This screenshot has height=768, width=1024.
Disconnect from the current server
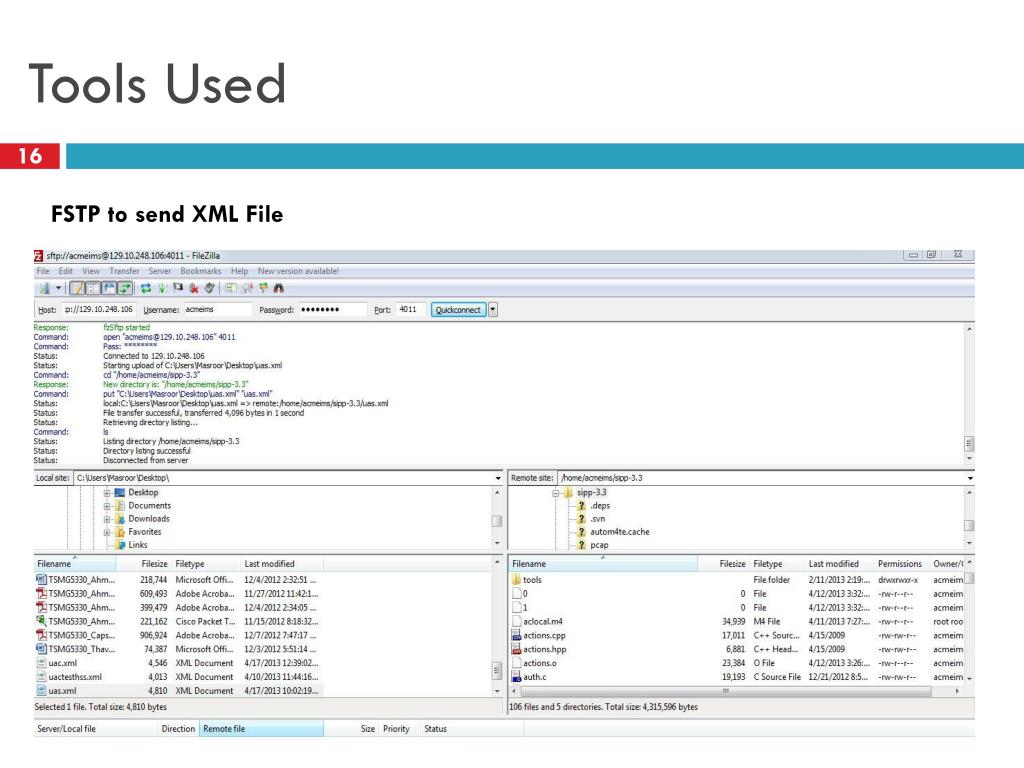(194, 288)
